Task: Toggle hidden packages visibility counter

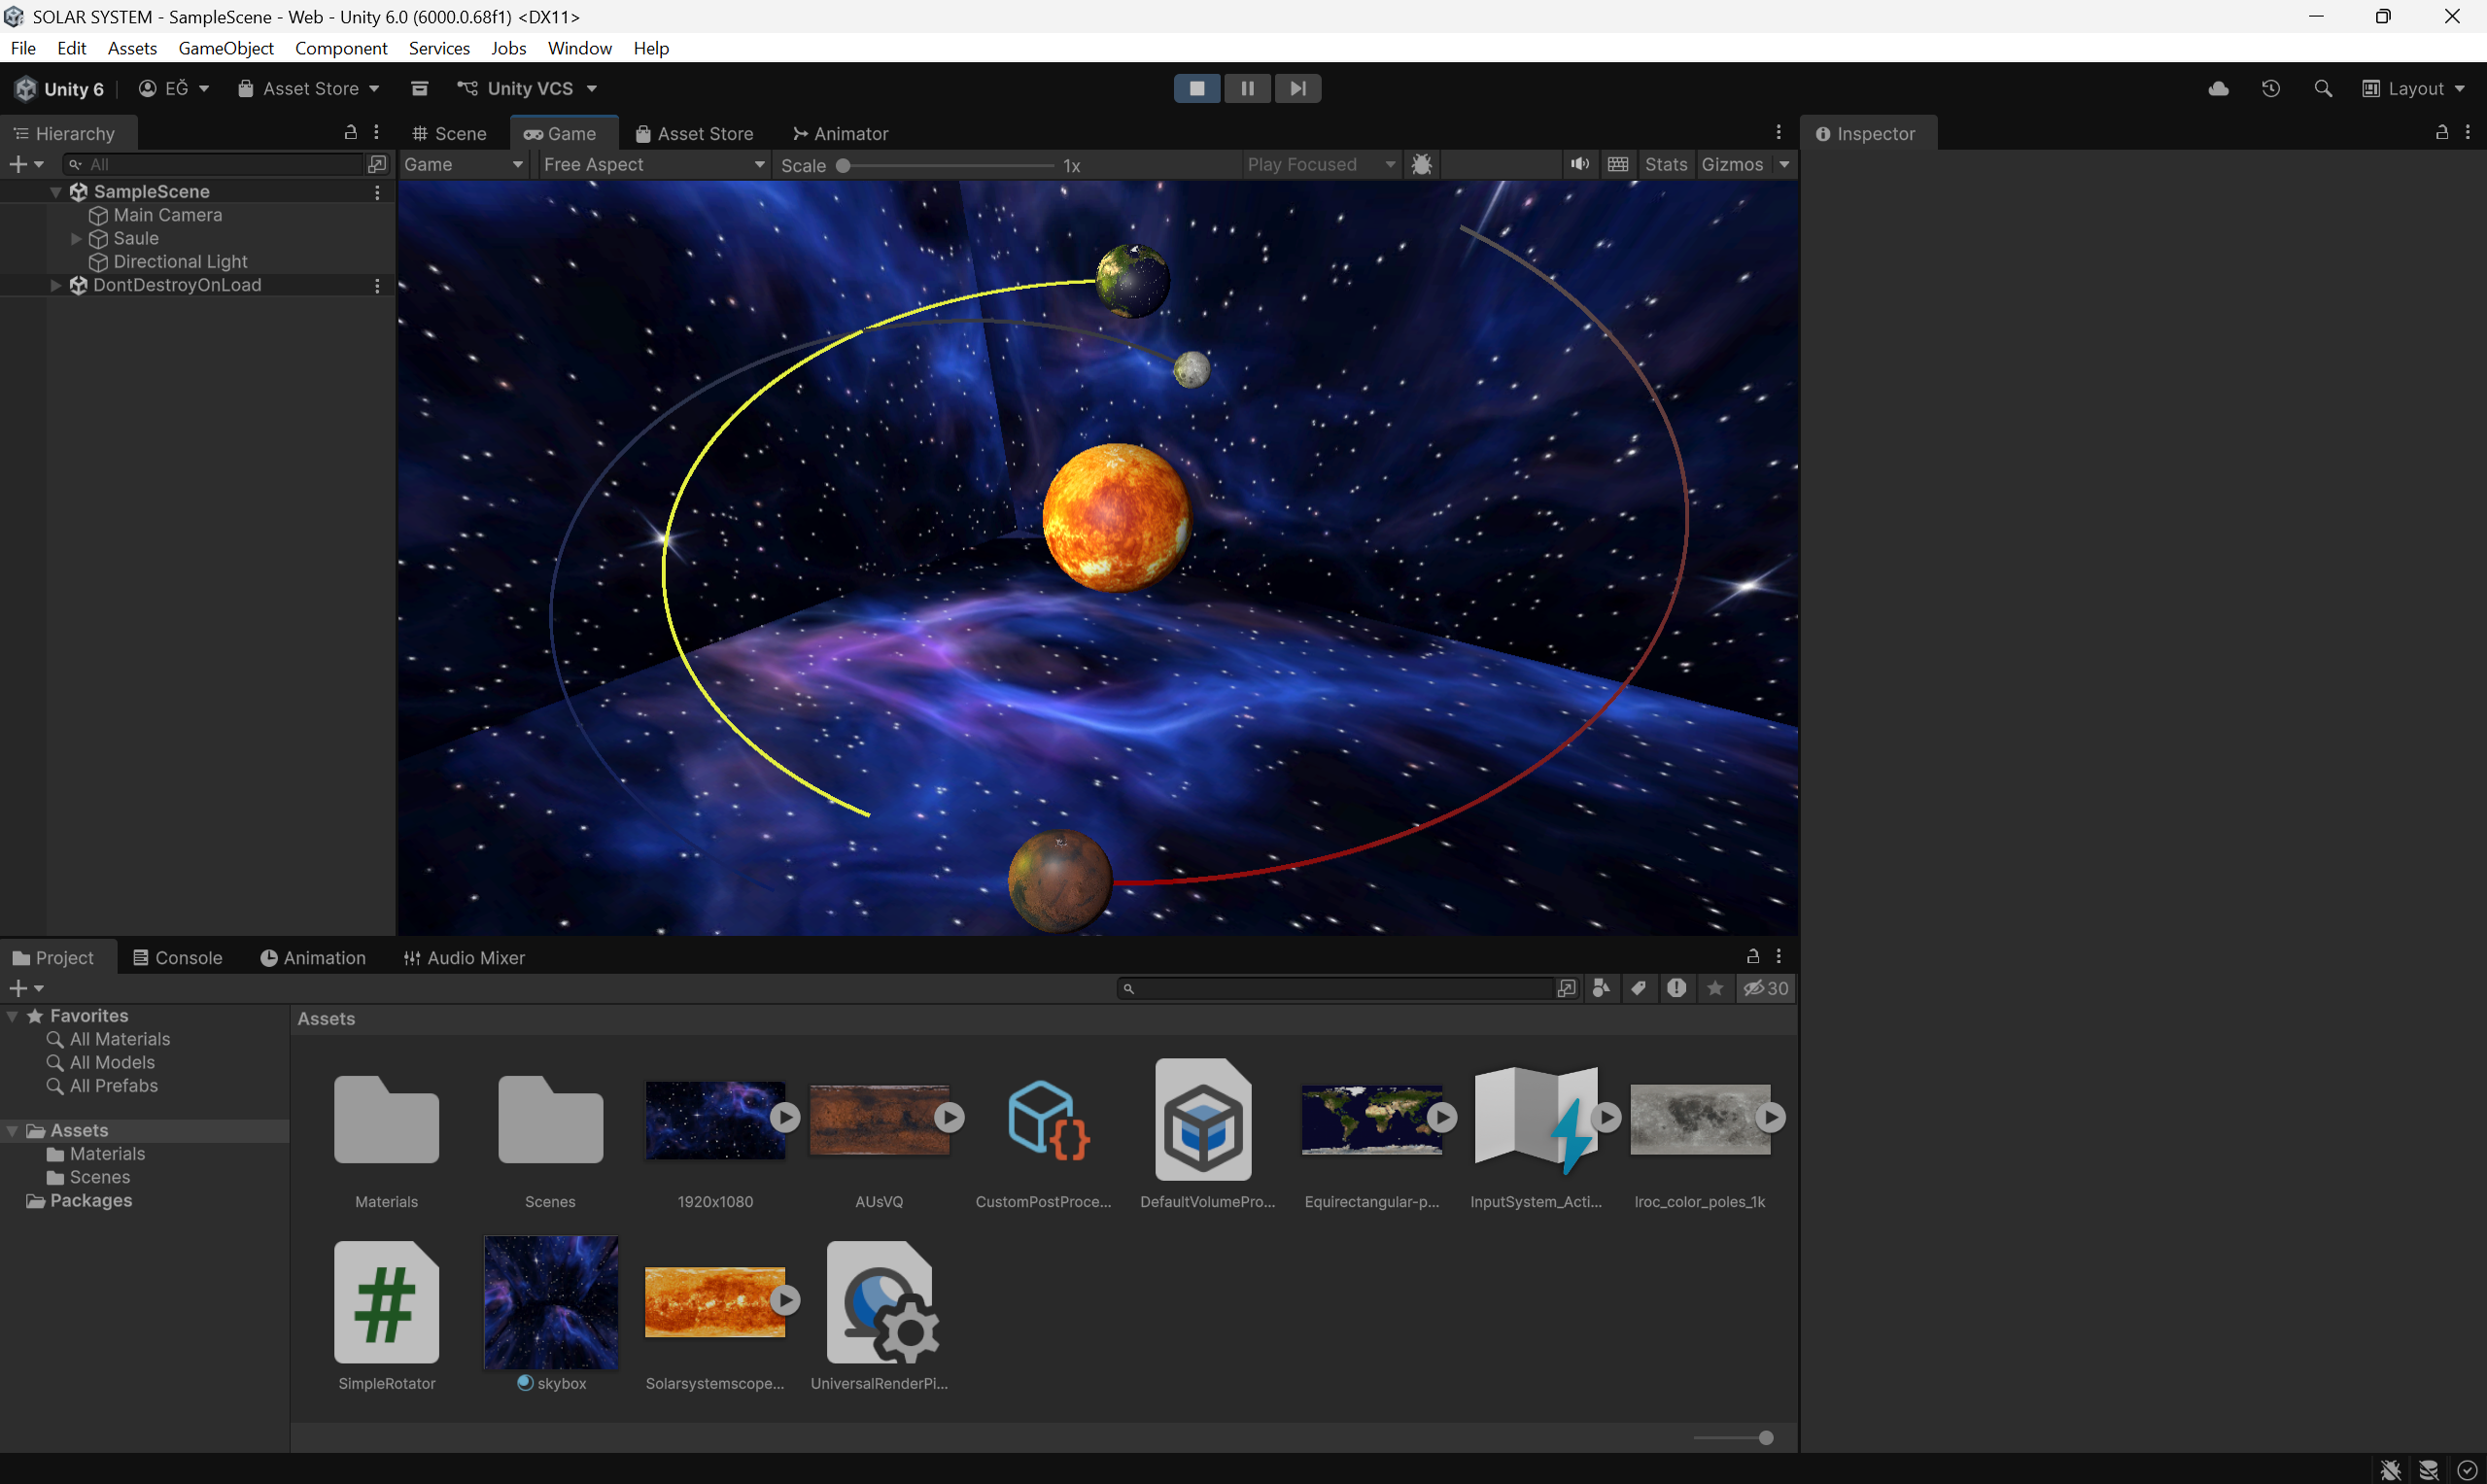Action: point(1766,988)
